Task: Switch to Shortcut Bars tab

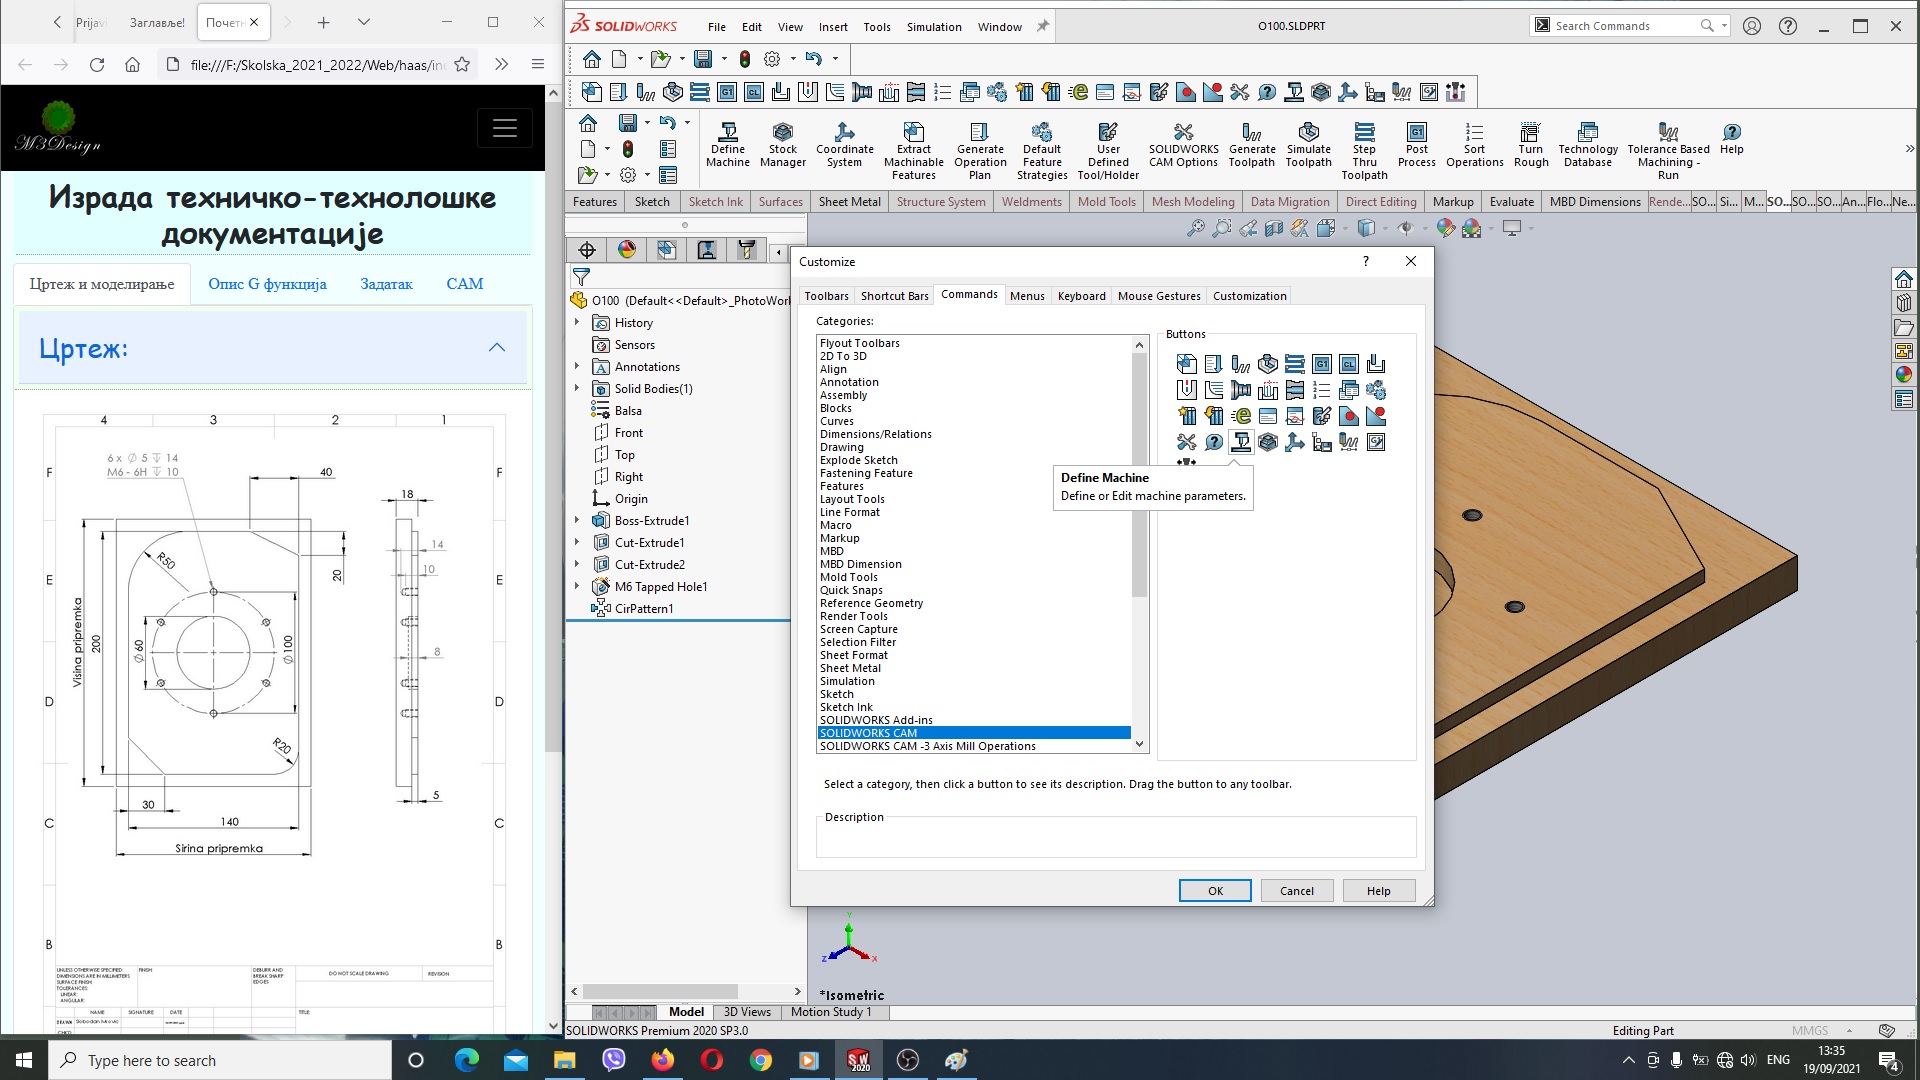Action: coord(894,296)
